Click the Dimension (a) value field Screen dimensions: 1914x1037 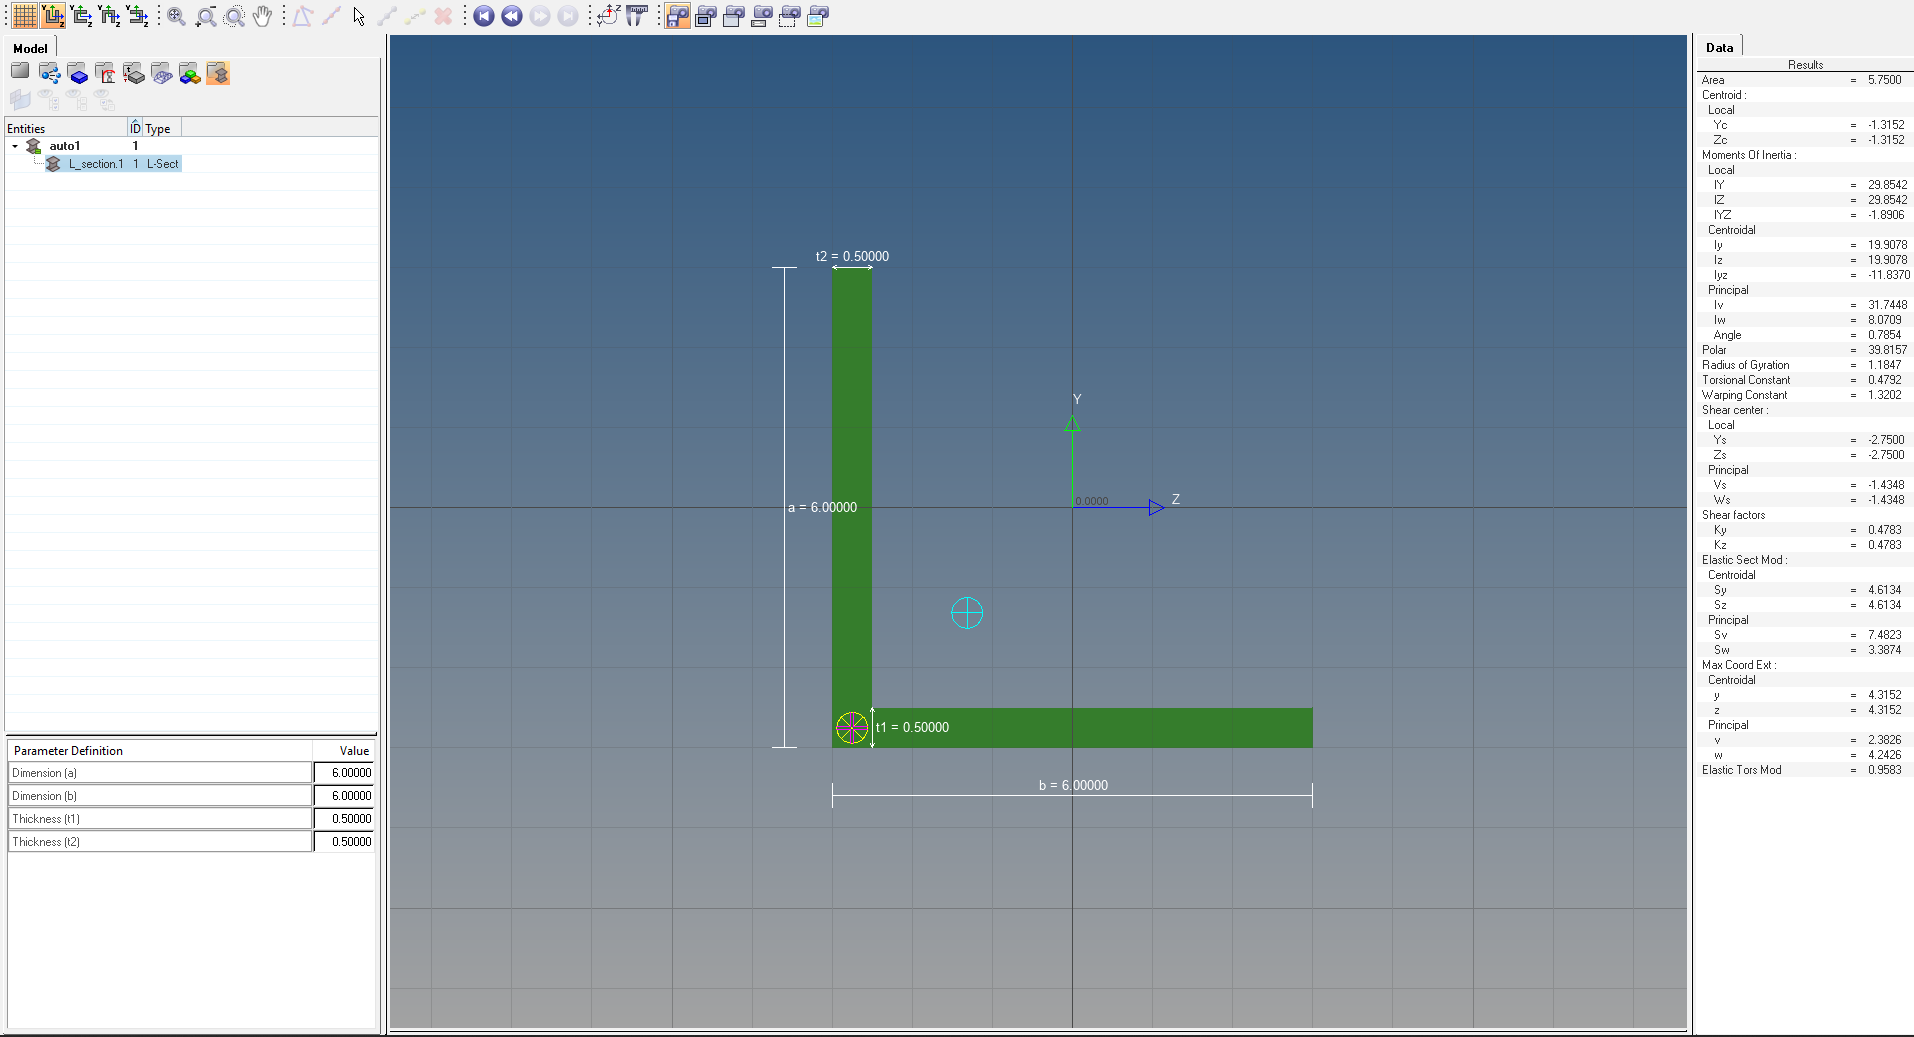[x=344, y=773]
